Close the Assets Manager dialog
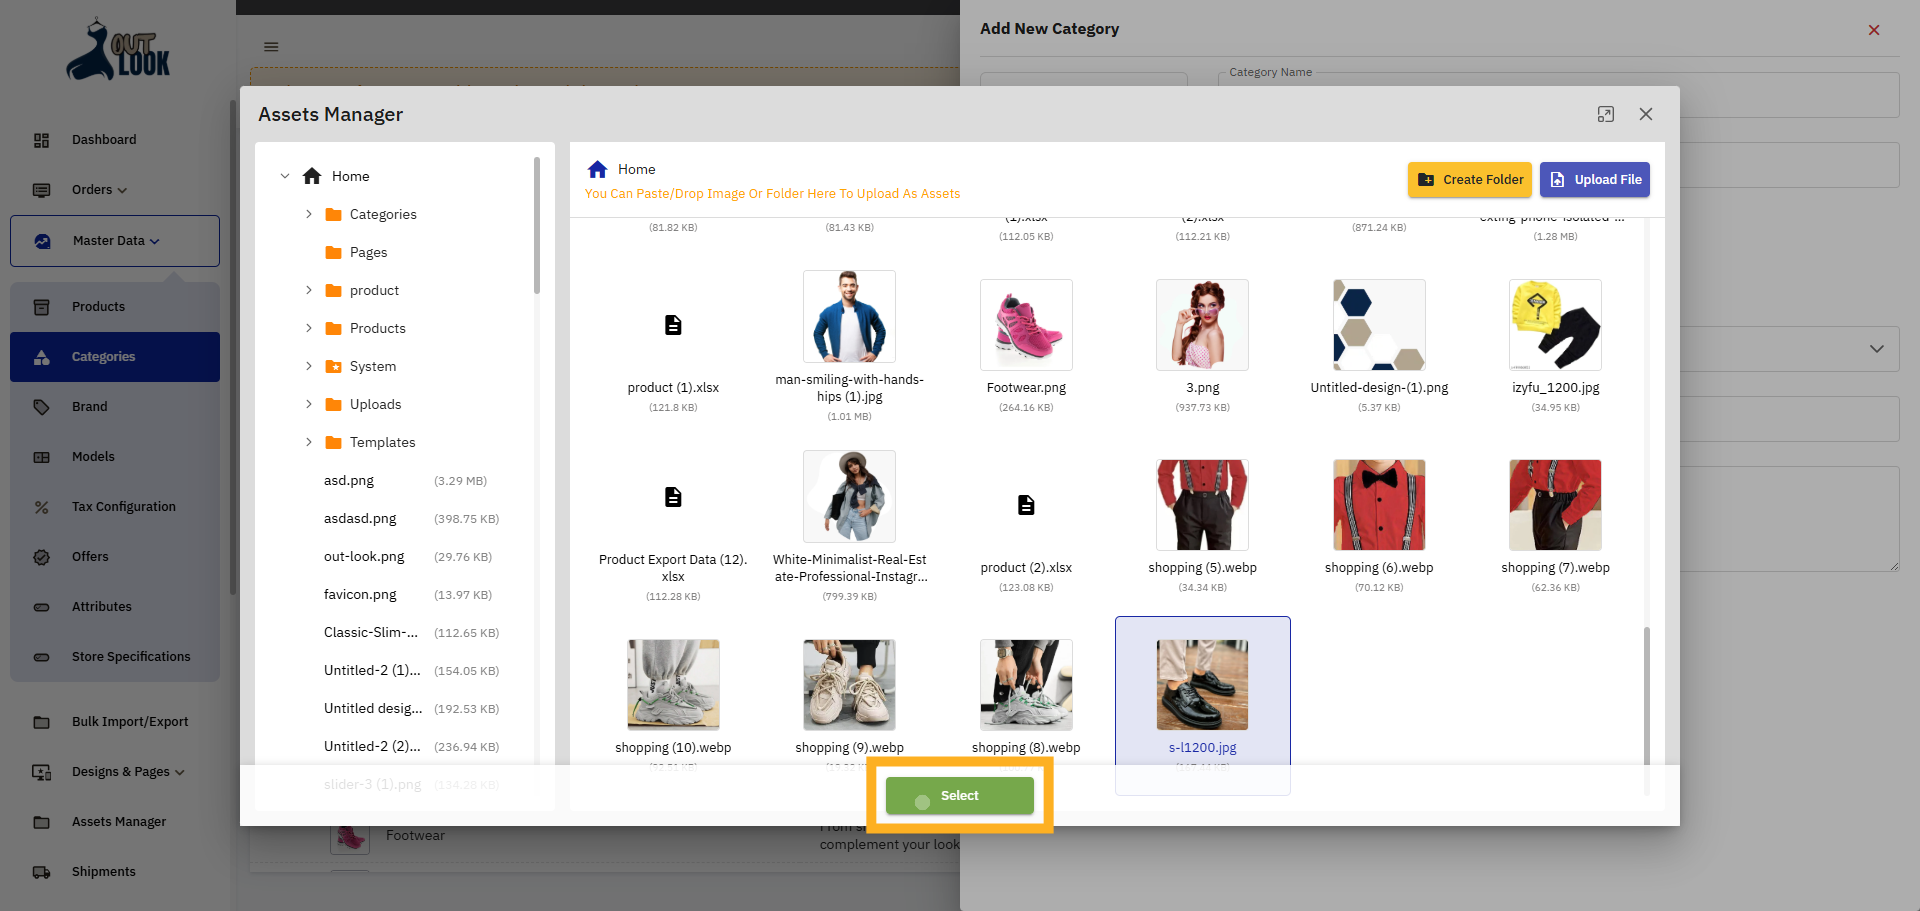This screenshot has height=911, width=1920. pyautogui.click(x=1646, y=114)
